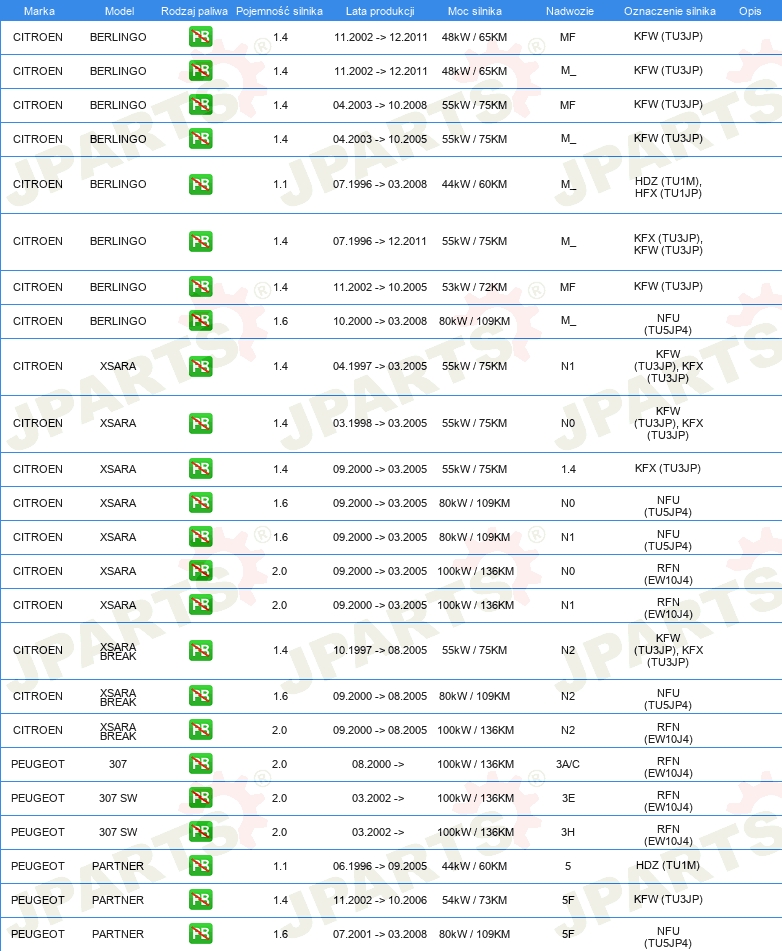This screenshot has height=951, width=782.
Task: Select the '07.1996 -> 03.2008' production years cell
Action: pyautogui.click(x=380, y=184)
